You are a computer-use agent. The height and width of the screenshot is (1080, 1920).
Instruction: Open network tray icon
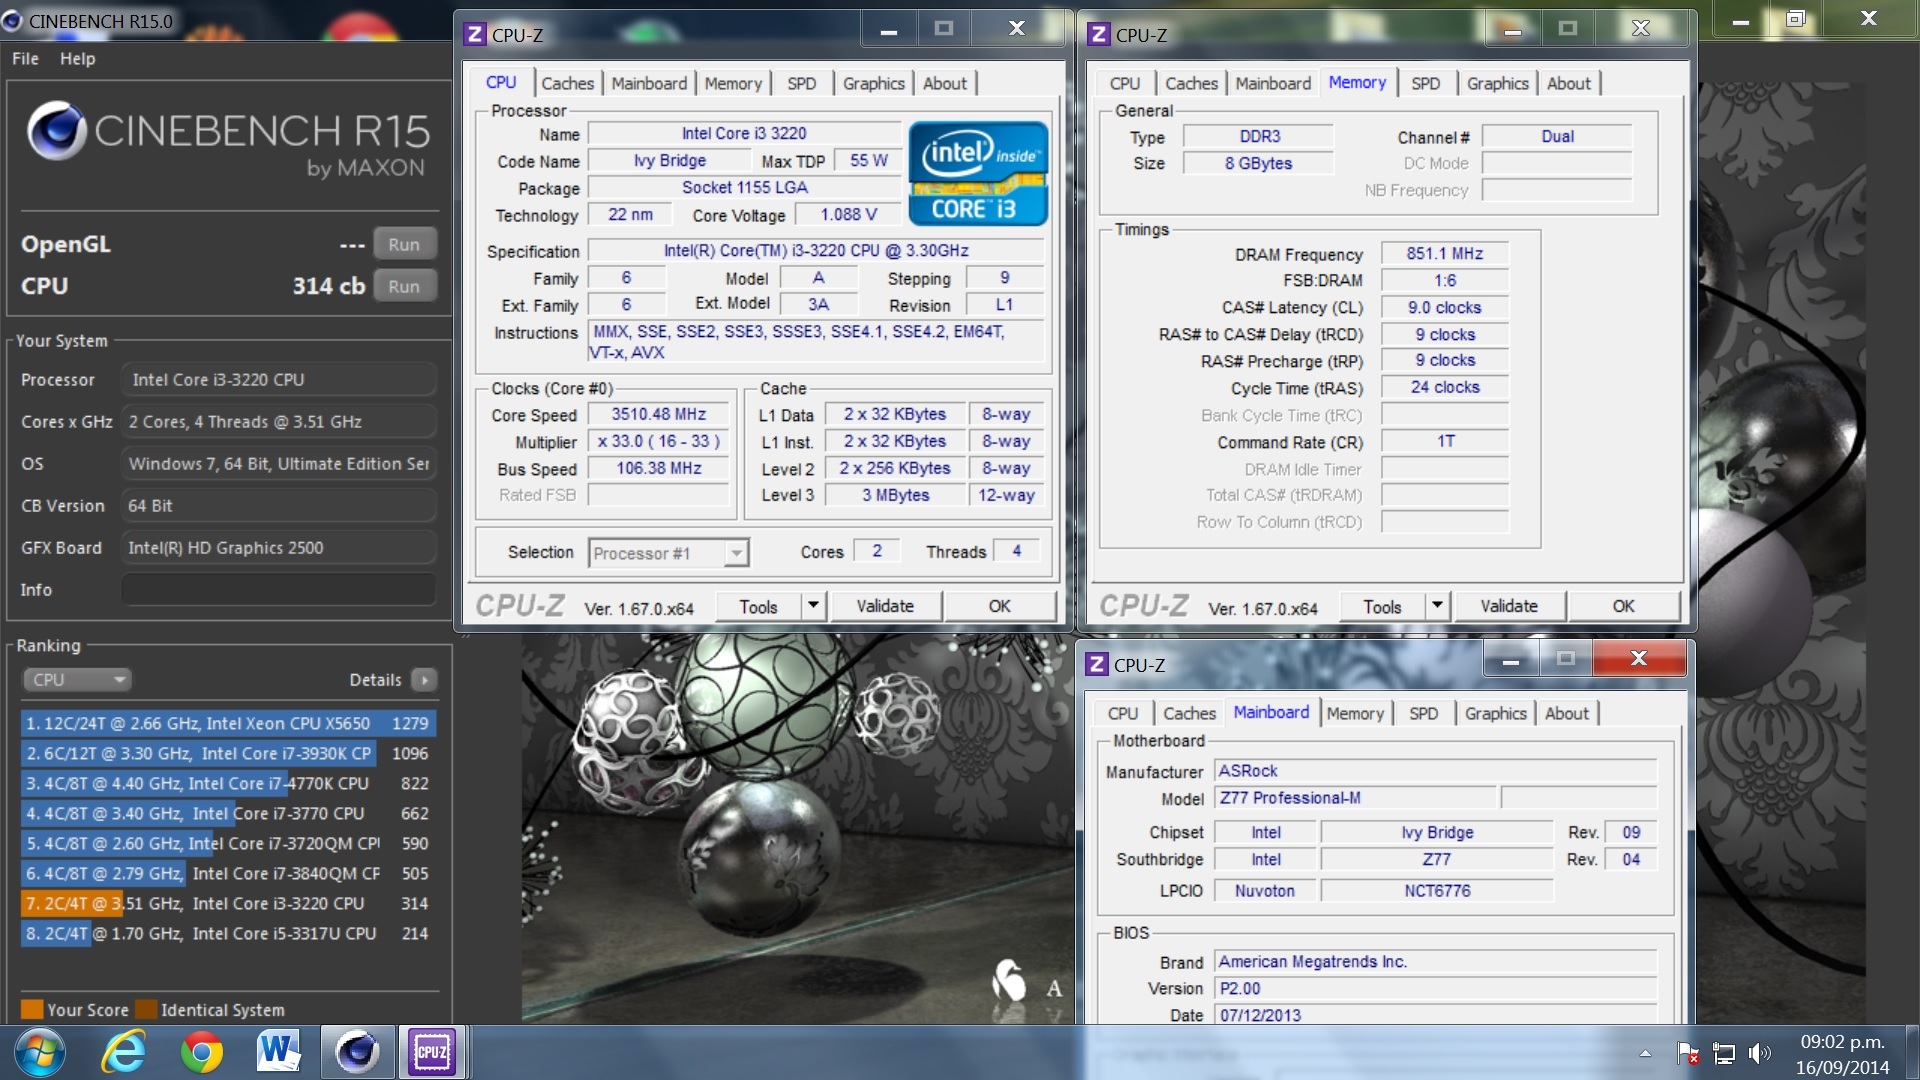[x=1724, y=1053]
